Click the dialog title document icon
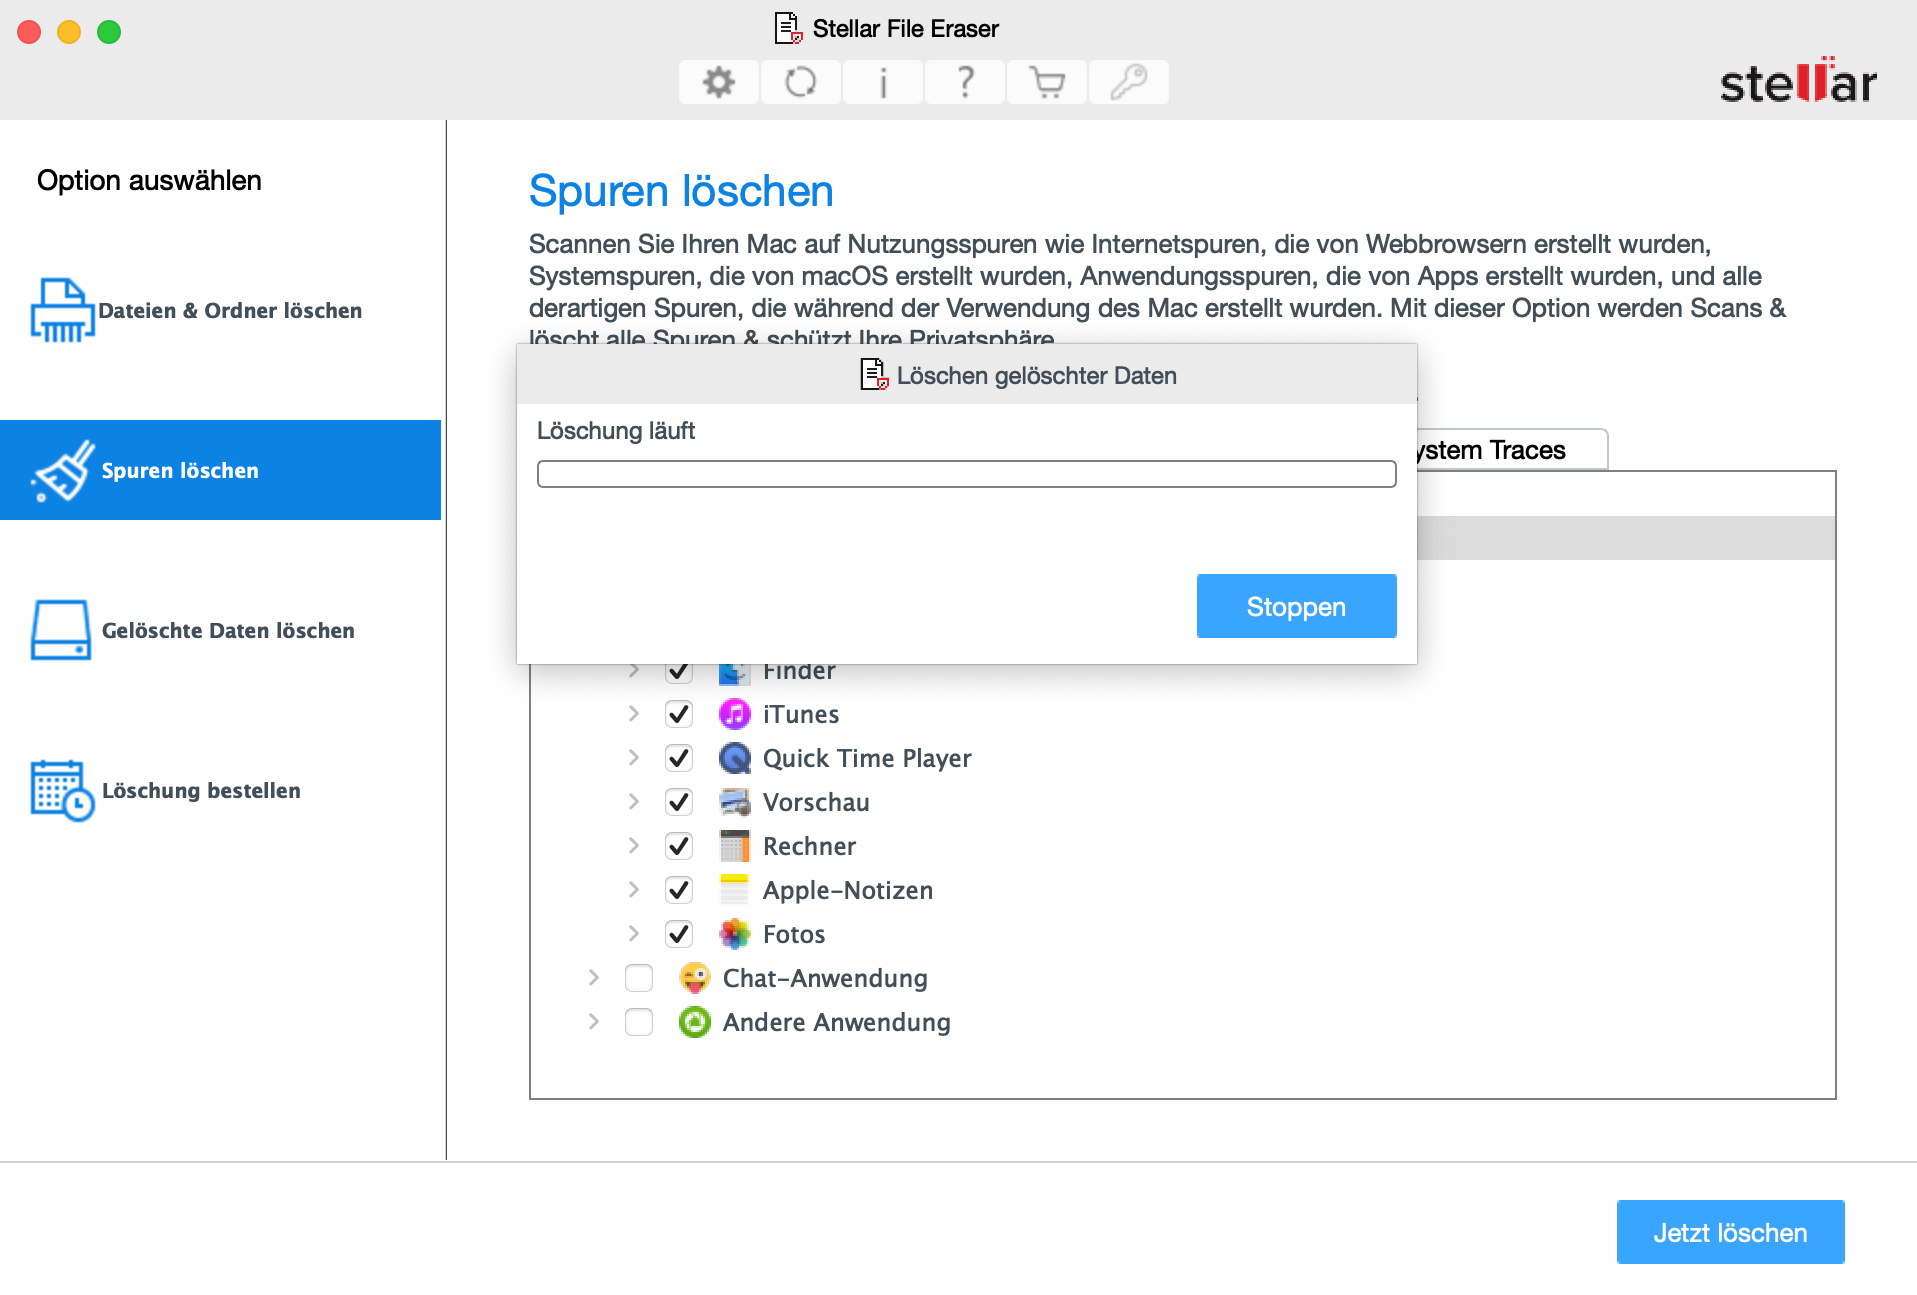 coord(875,375)
